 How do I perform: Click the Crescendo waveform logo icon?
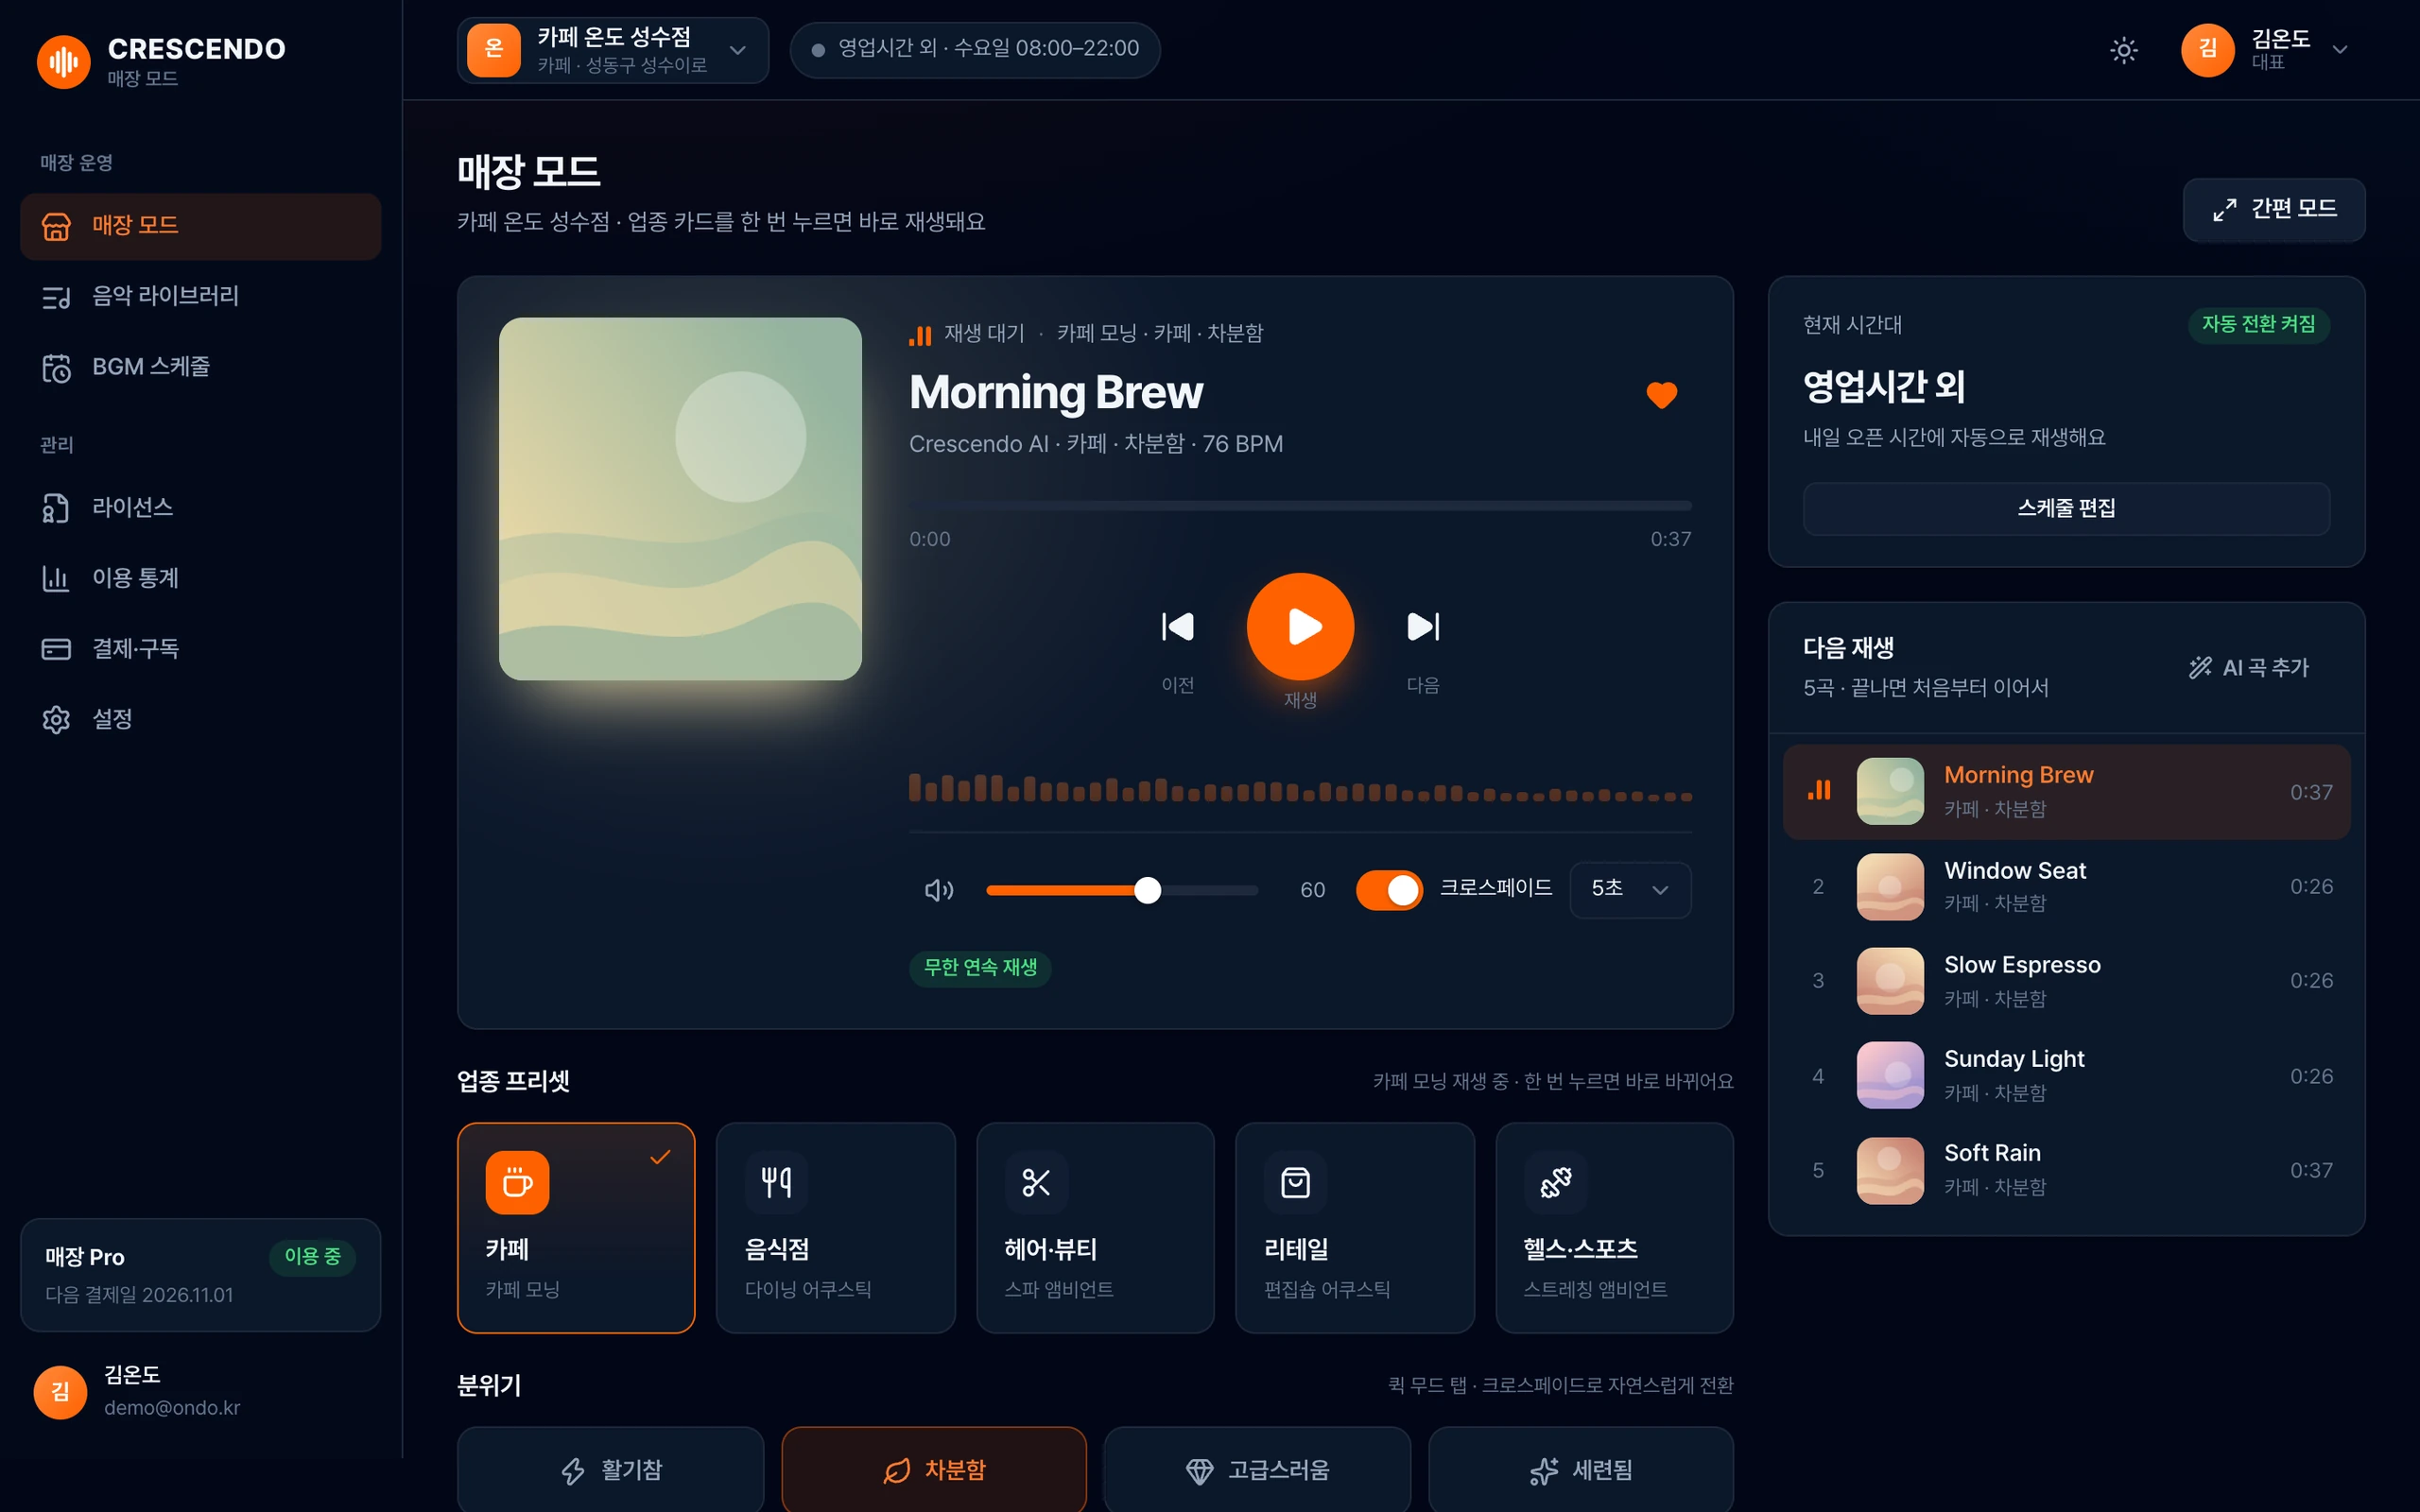click(x=63, y=62)
